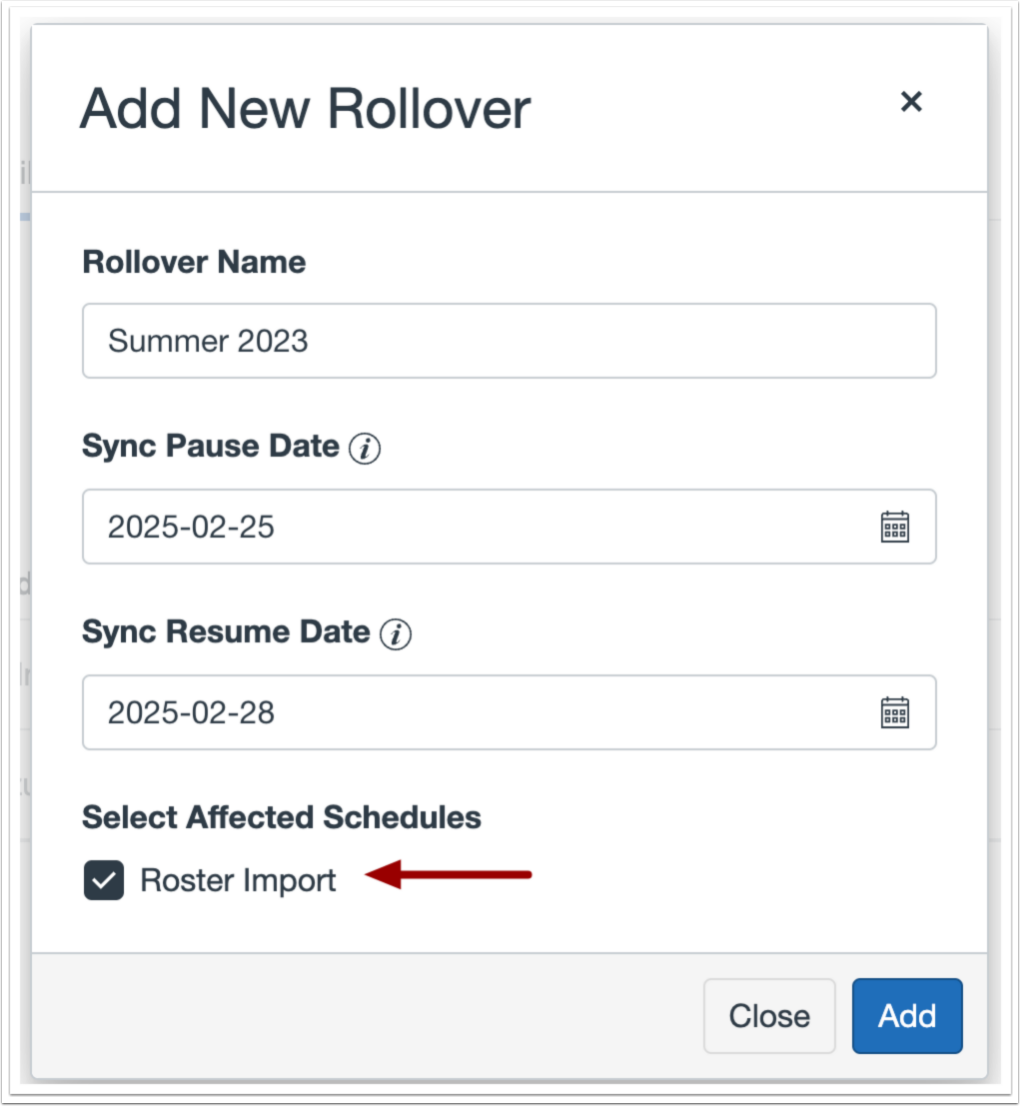Viewport: 1020px width, 1106px height.
Task: Click the Roster Import label text
Action: (x=238, y=881)
